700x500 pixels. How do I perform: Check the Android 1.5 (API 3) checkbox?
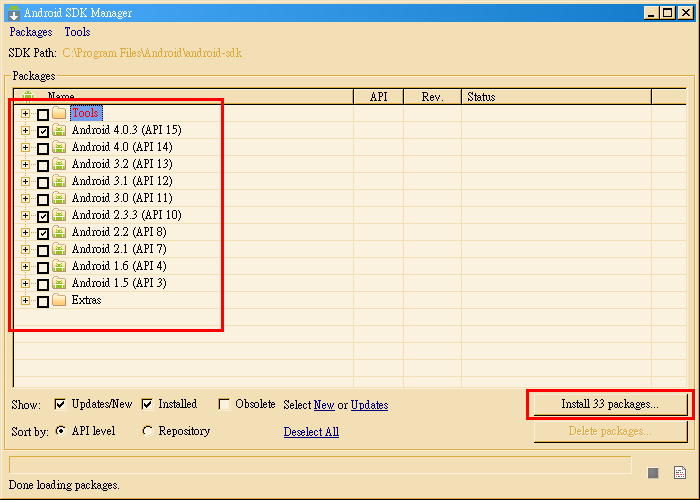point(43,284)
